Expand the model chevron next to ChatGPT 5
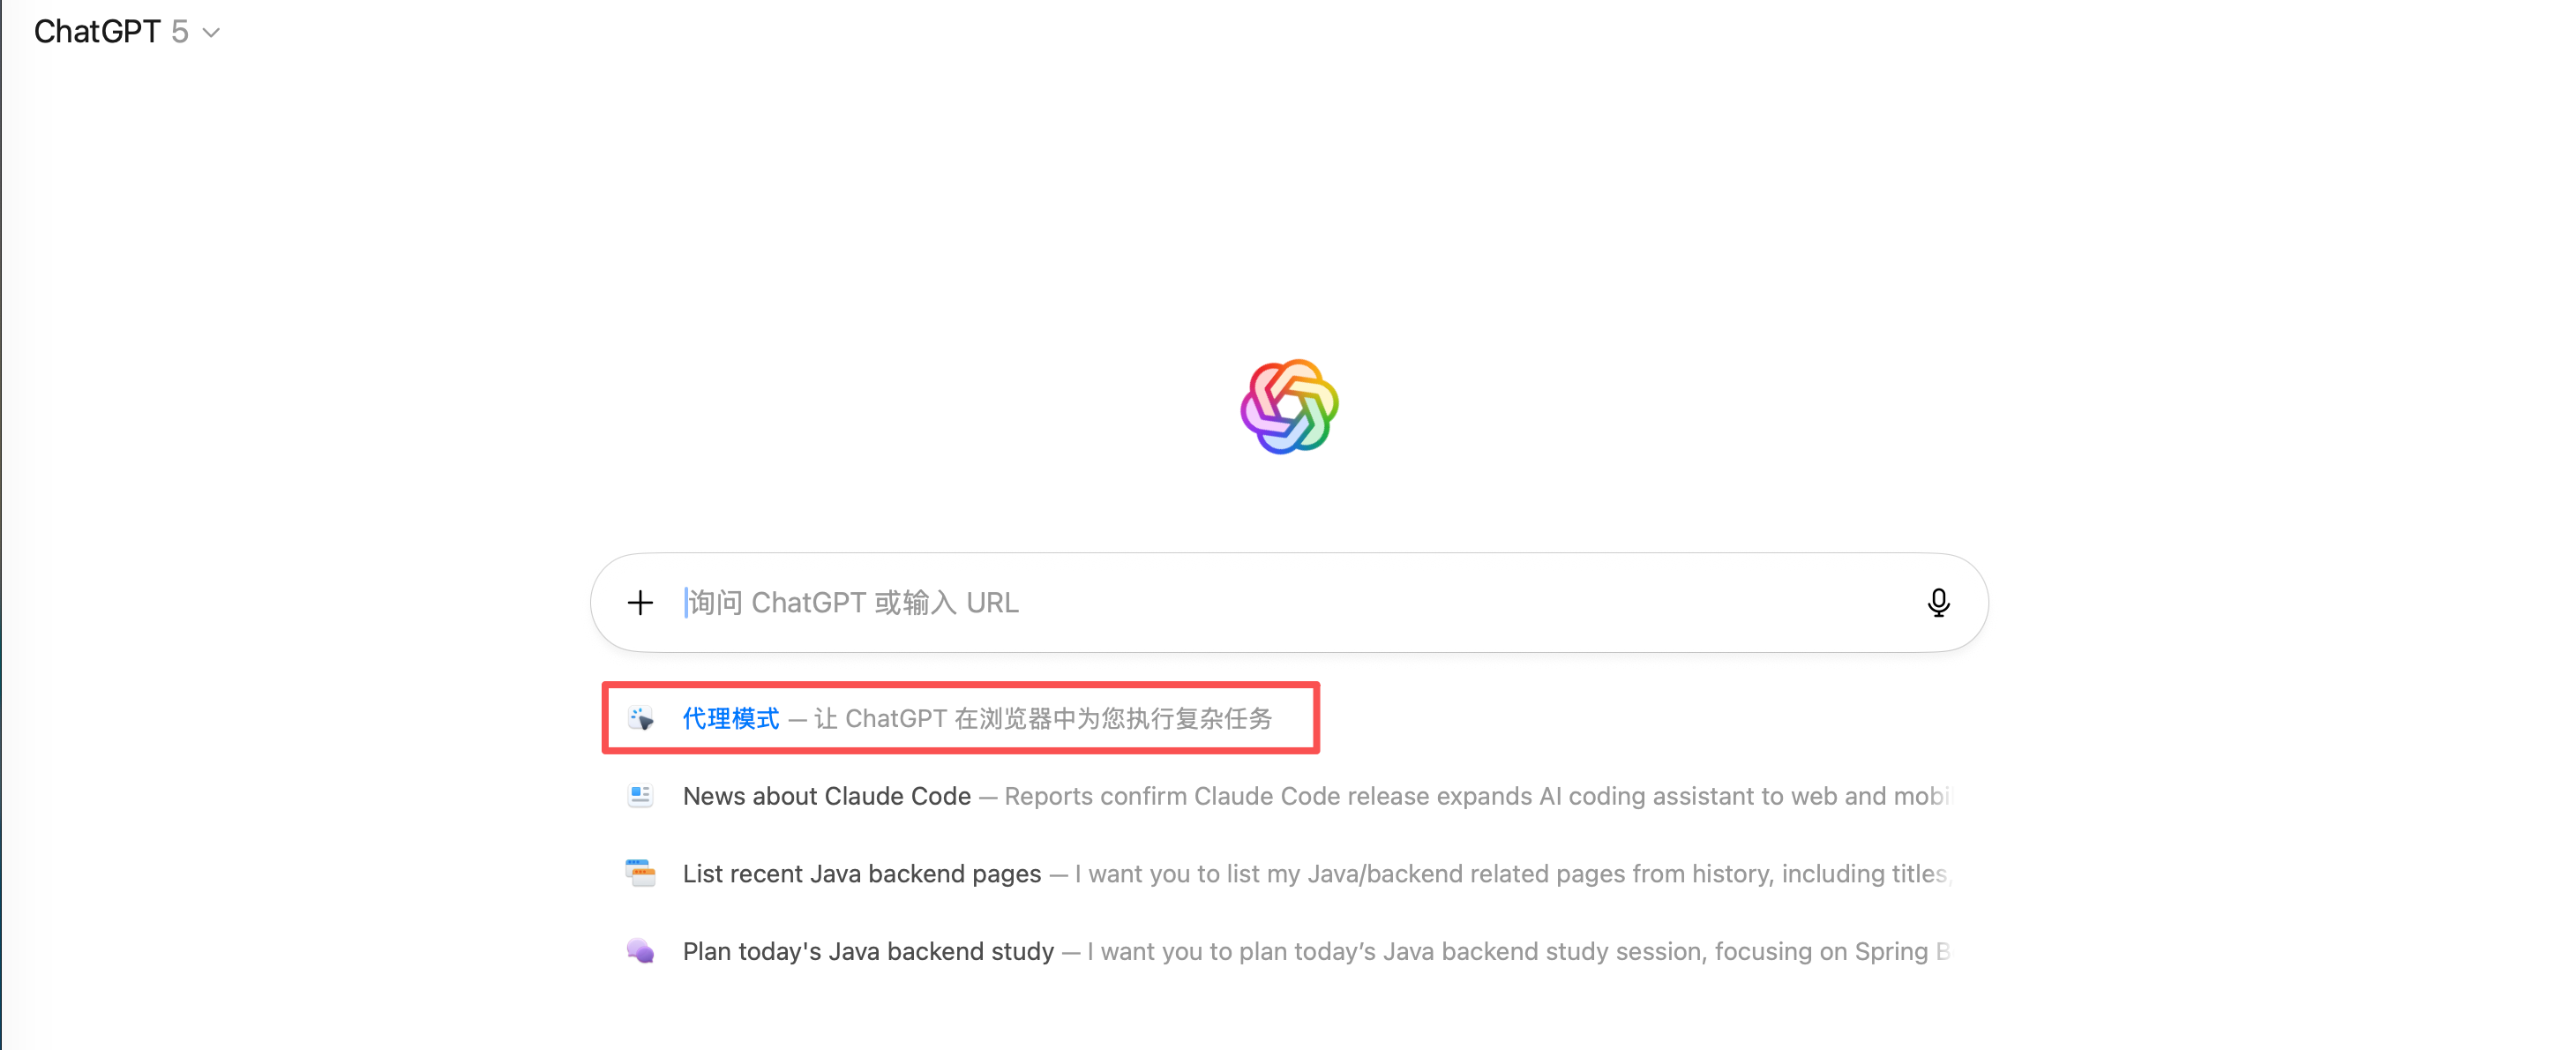 pos(212,33)
